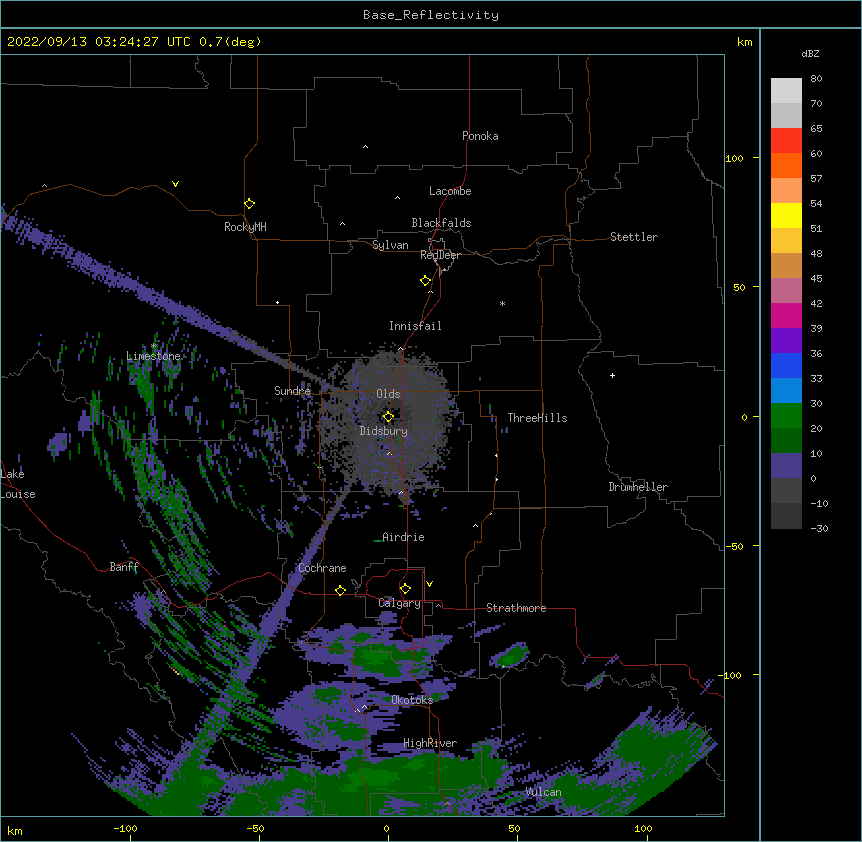Click the Vulcan label

(543, 792)
